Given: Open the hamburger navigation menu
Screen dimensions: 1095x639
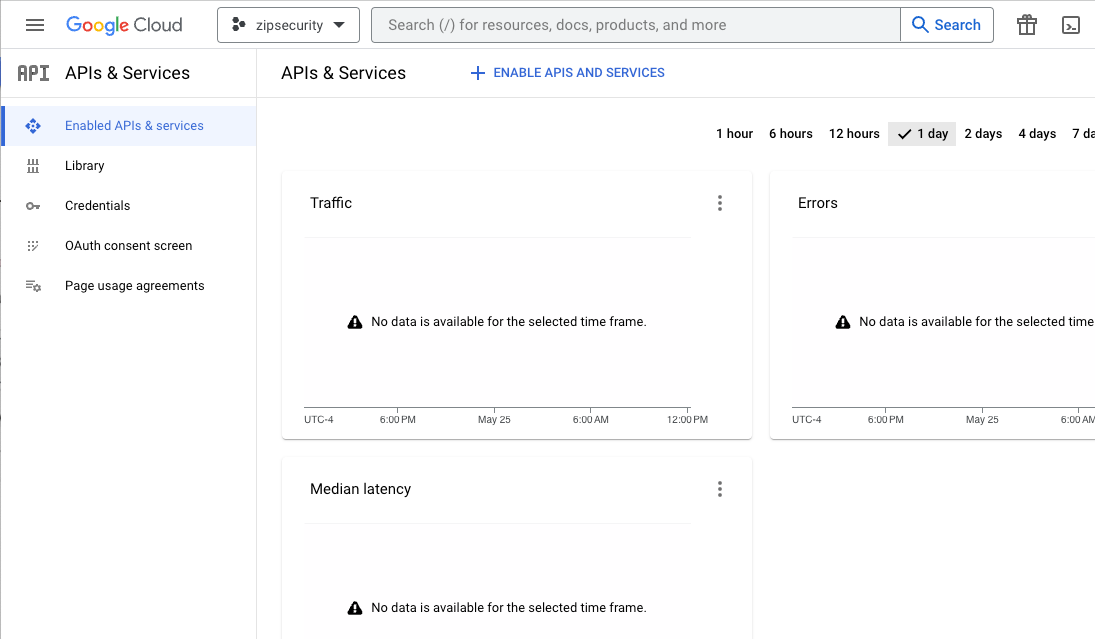Looking at the screenshot, I should coord(35,25).
